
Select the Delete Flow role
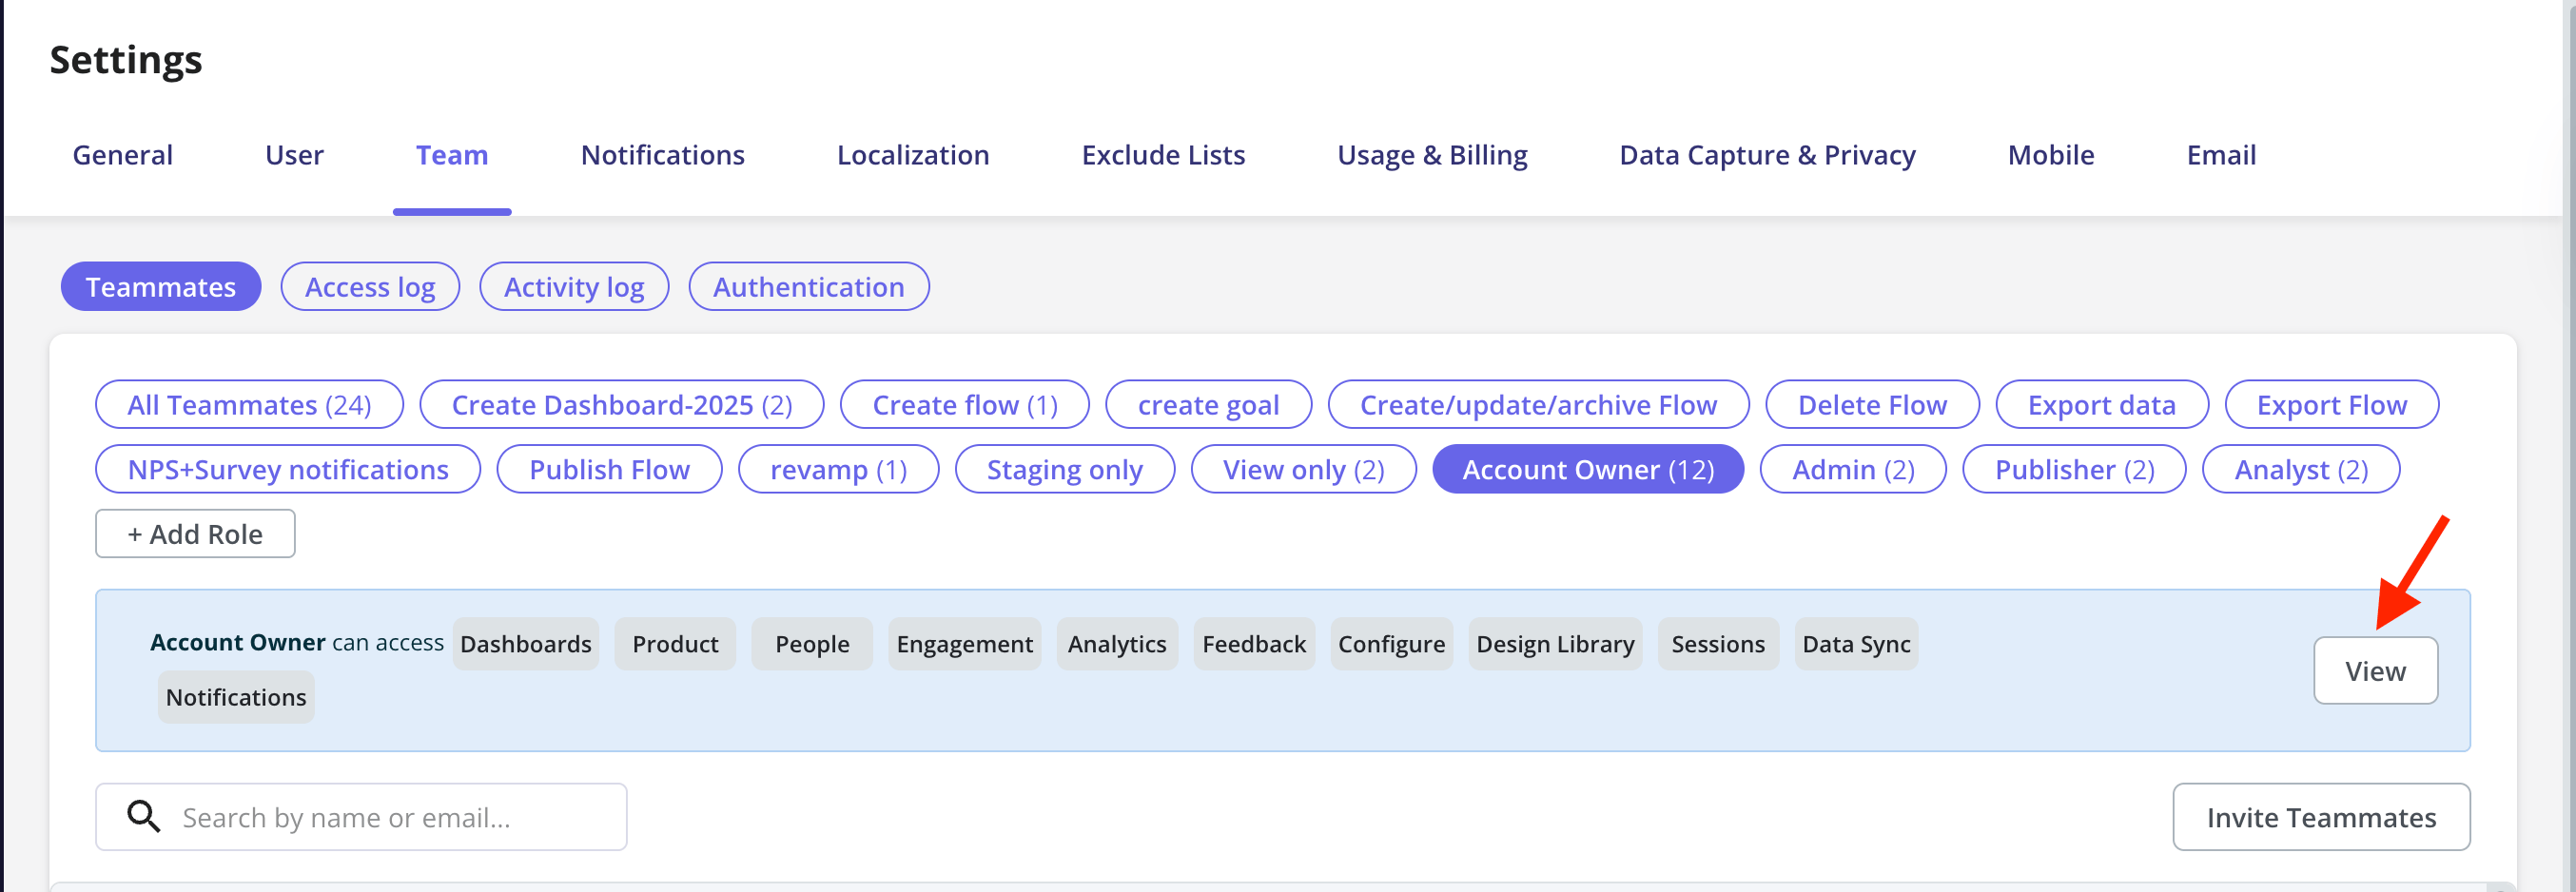point(1872,405)
